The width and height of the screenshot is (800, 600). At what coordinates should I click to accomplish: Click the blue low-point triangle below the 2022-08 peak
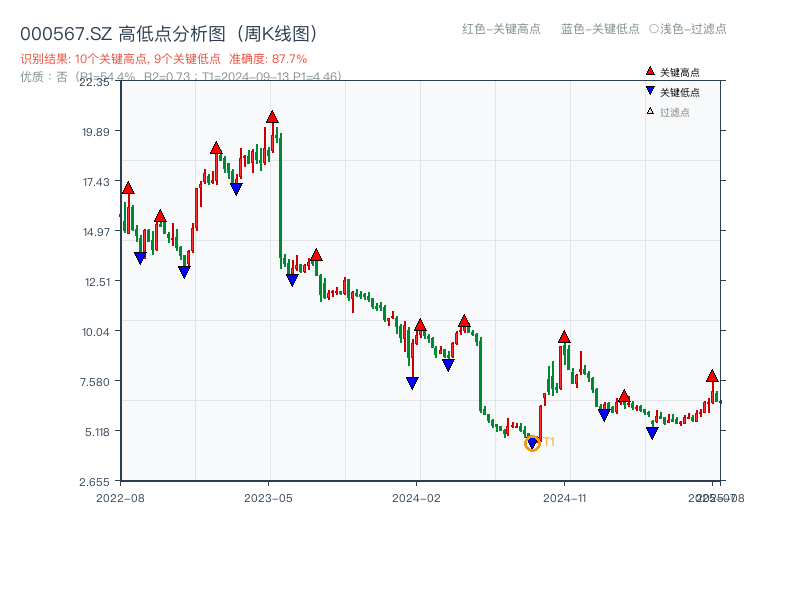(x=141, y=256)
